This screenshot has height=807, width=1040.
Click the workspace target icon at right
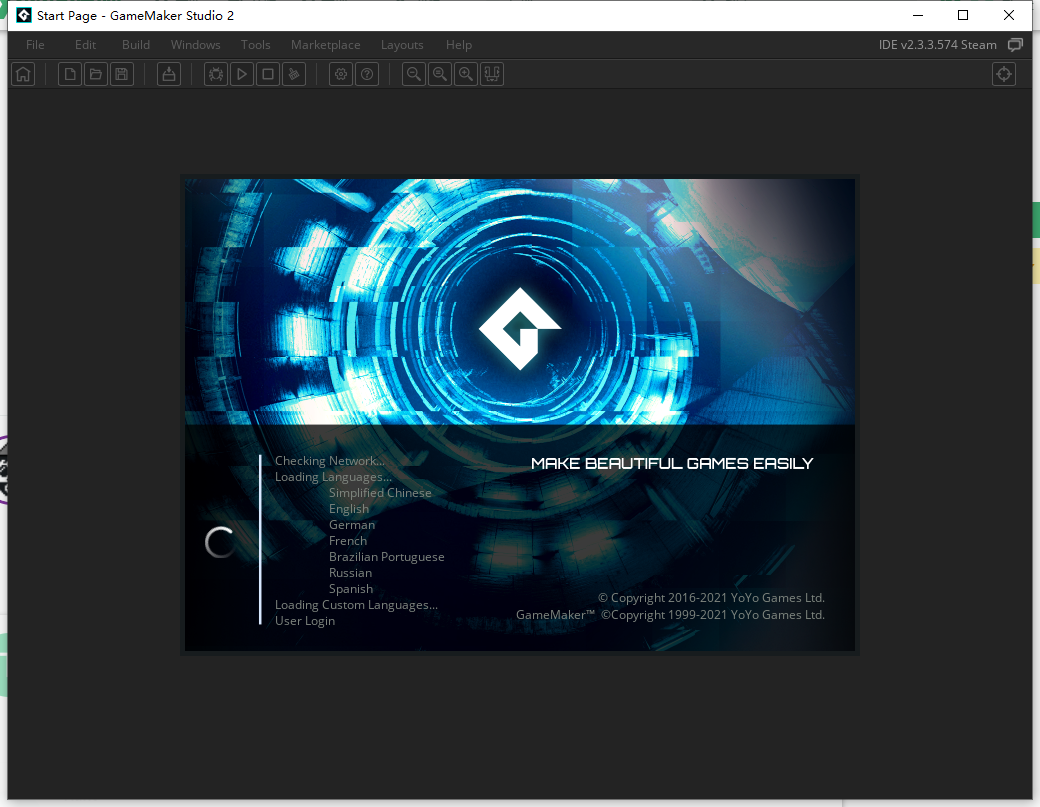click(1004, 74)
